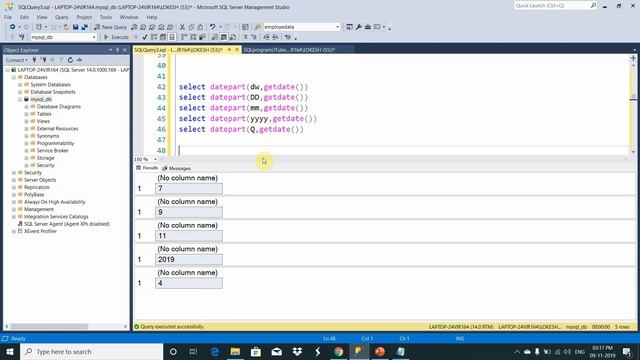Viewport: 640px width, 360px height.
Task: Collapse the mysql_db database node
Action: point(20,99)
